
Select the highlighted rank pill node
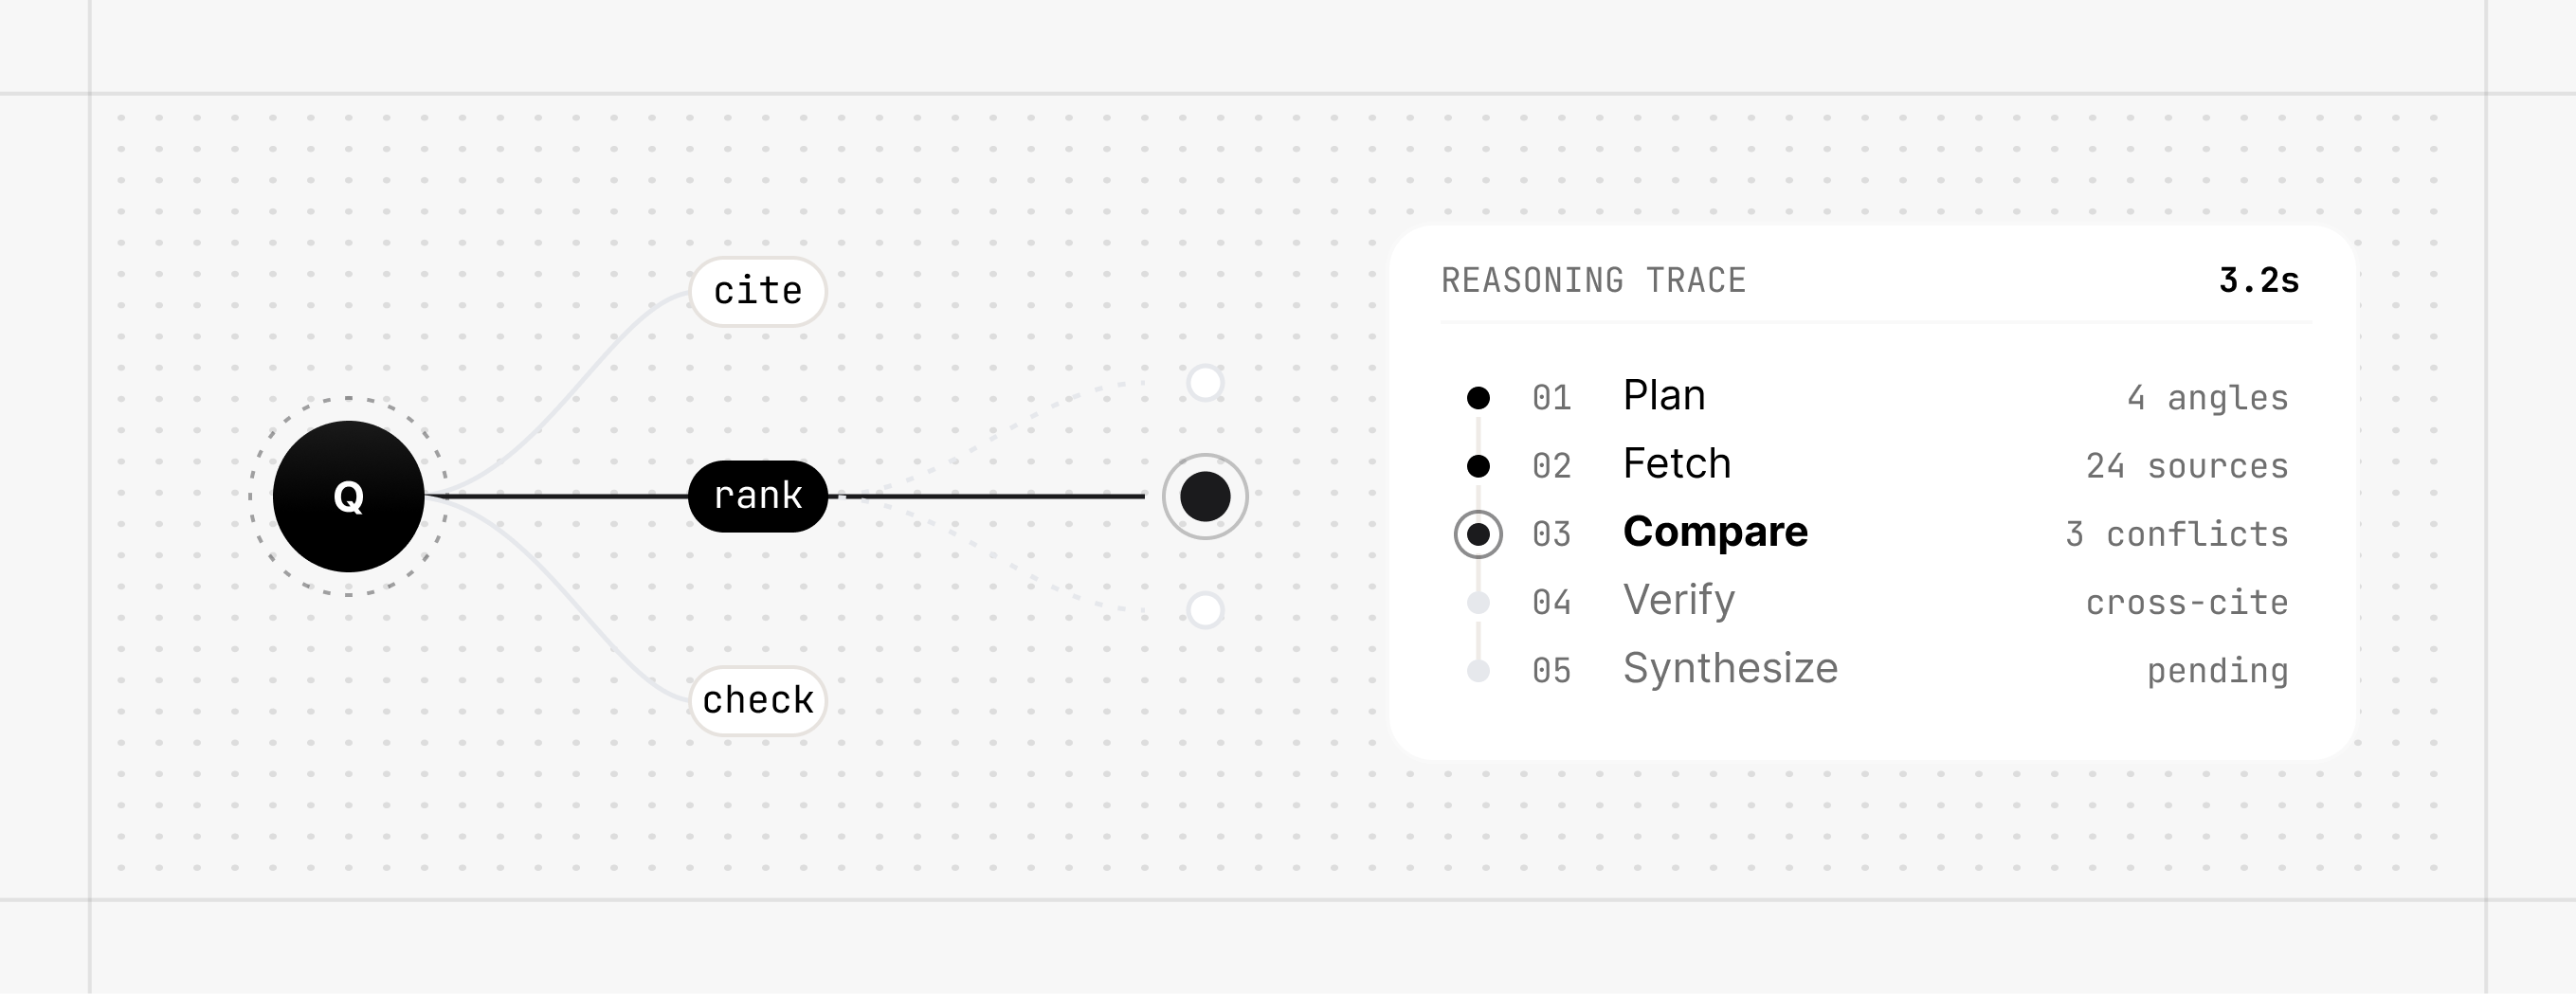pyautogui.click(x=758, y=496)
